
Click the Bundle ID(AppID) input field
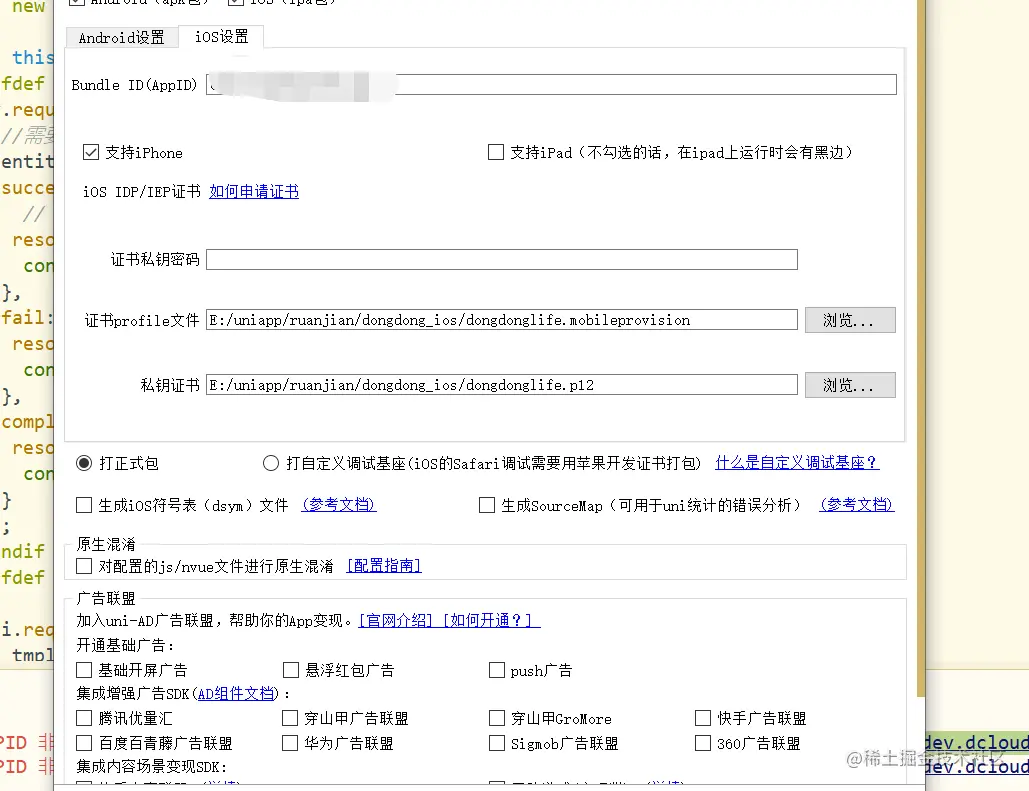tap(551, 85)
